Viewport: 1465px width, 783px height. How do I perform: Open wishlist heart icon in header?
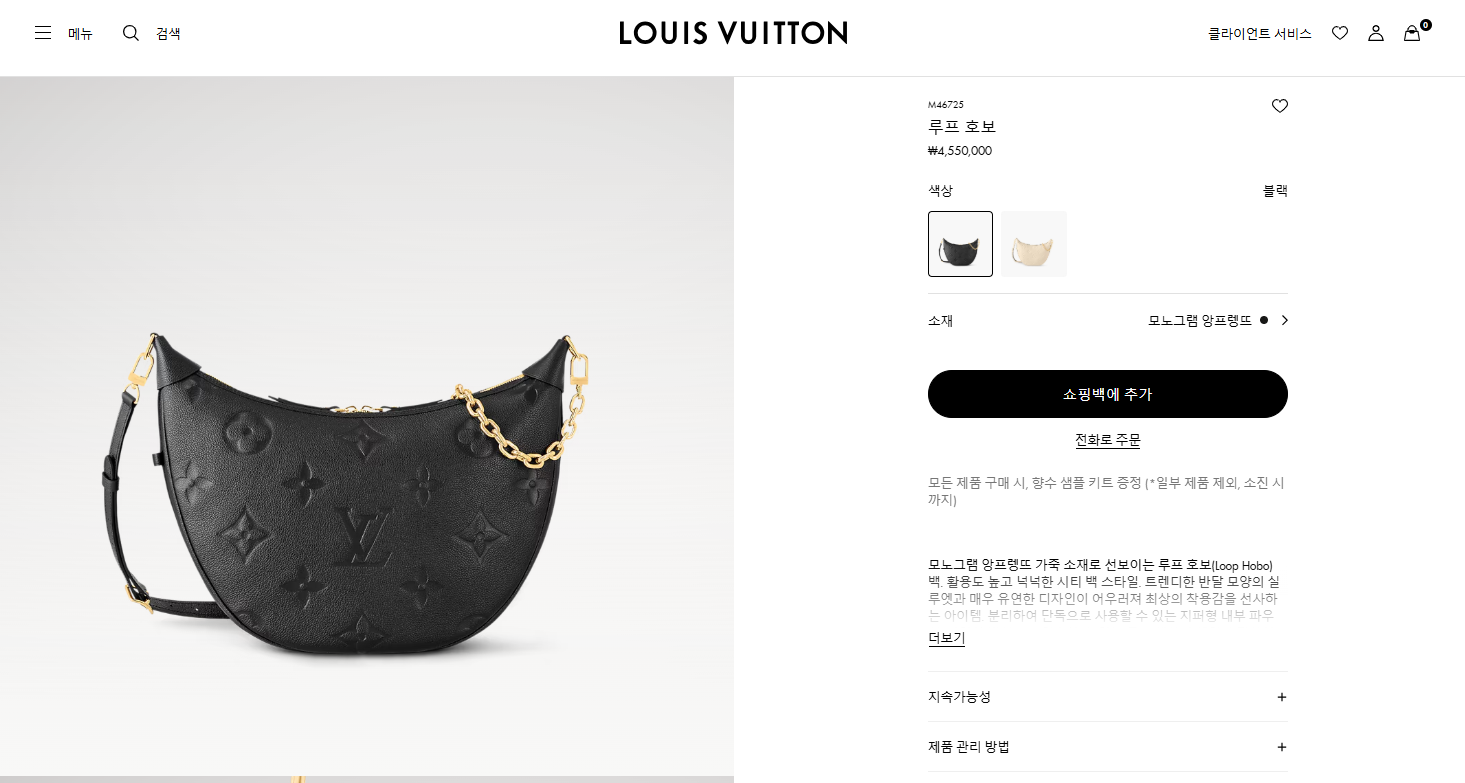click(1340, 33)
